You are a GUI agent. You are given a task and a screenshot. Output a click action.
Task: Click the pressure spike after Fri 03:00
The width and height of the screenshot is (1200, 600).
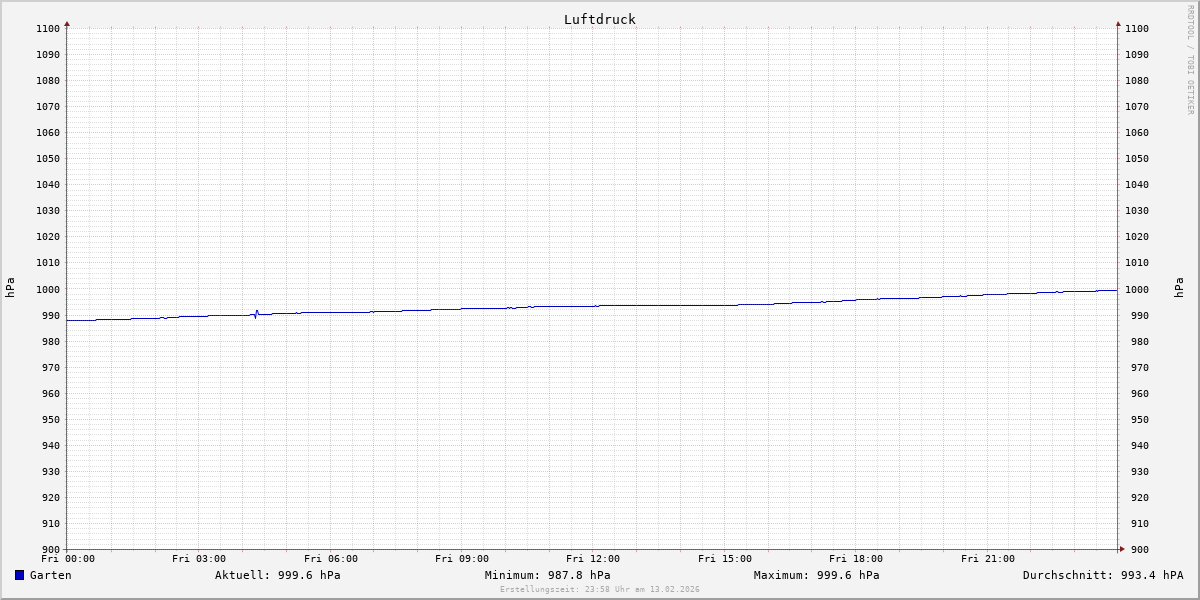[x=256, y=314]
